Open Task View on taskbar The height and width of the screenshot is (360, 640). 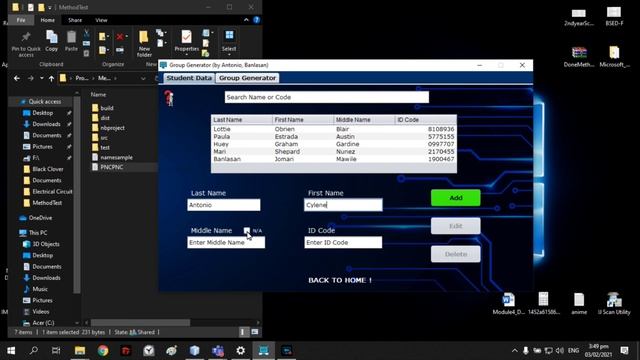coord(56,350)
